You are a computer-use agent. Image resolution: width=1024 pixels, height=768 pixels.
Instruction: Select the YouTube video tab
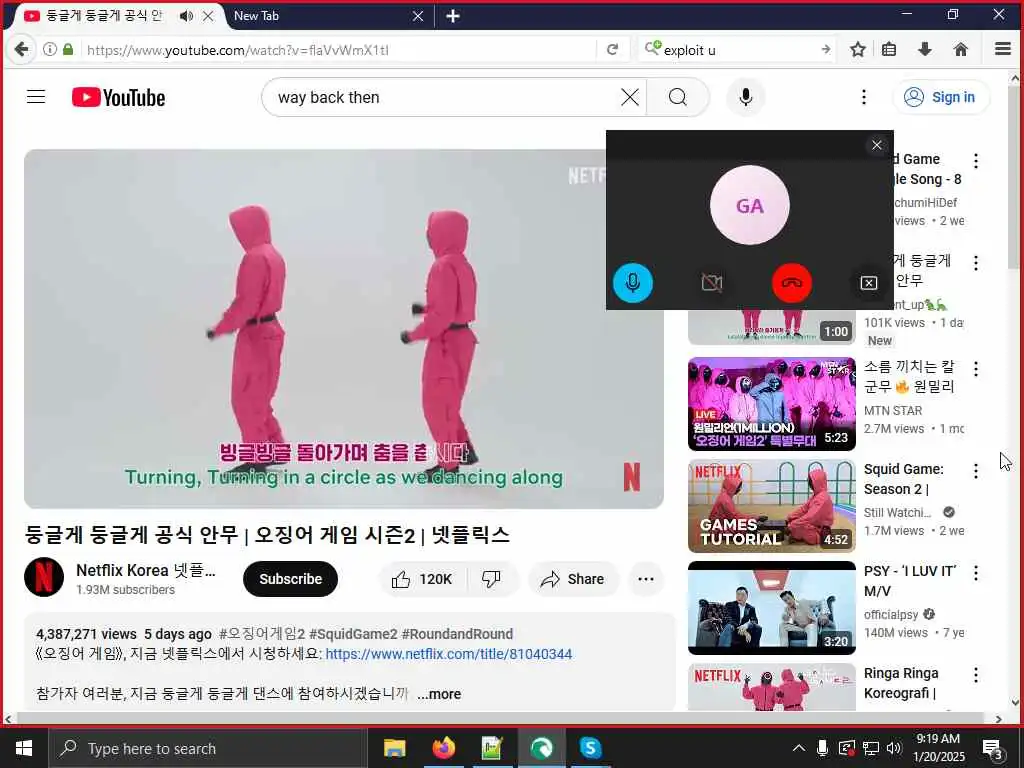103,16
